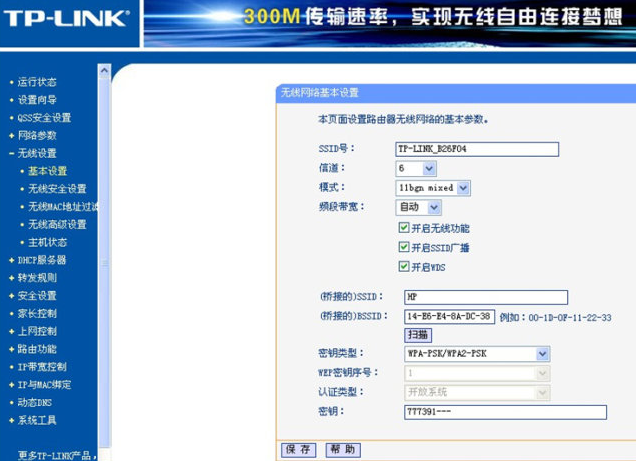The width and height of the screenshot is (636, 461).
Task: Toggle 开启SSID广播 checkbox
Action: [404, 247]
